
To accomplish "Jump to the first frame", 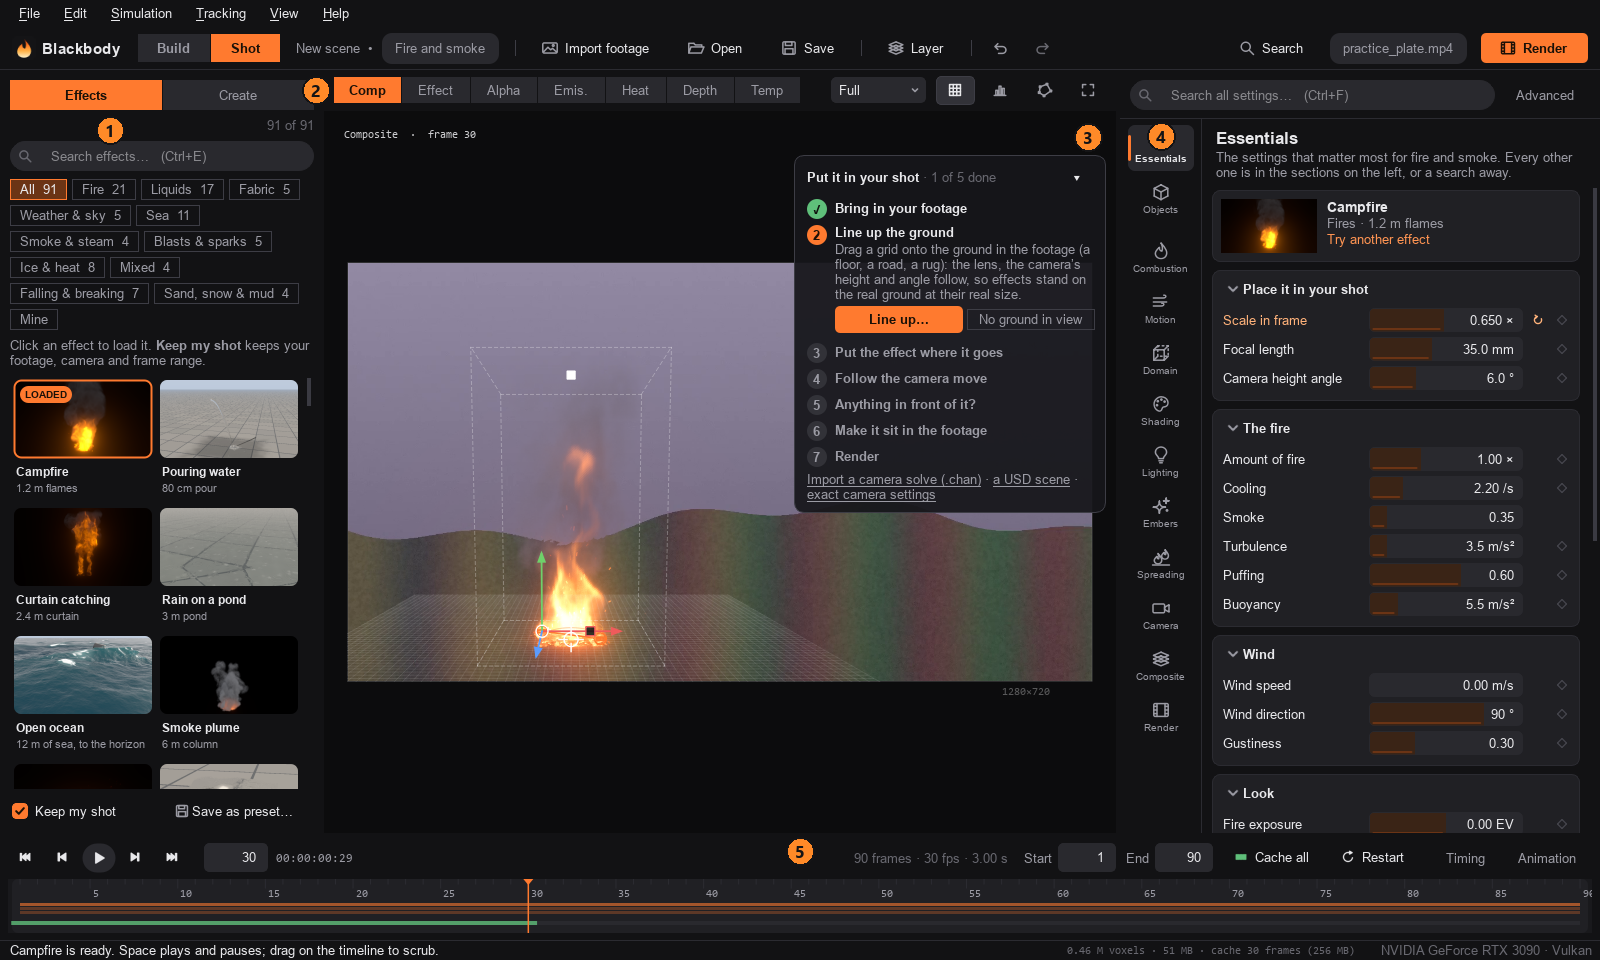I will click(x=25, y=857).
